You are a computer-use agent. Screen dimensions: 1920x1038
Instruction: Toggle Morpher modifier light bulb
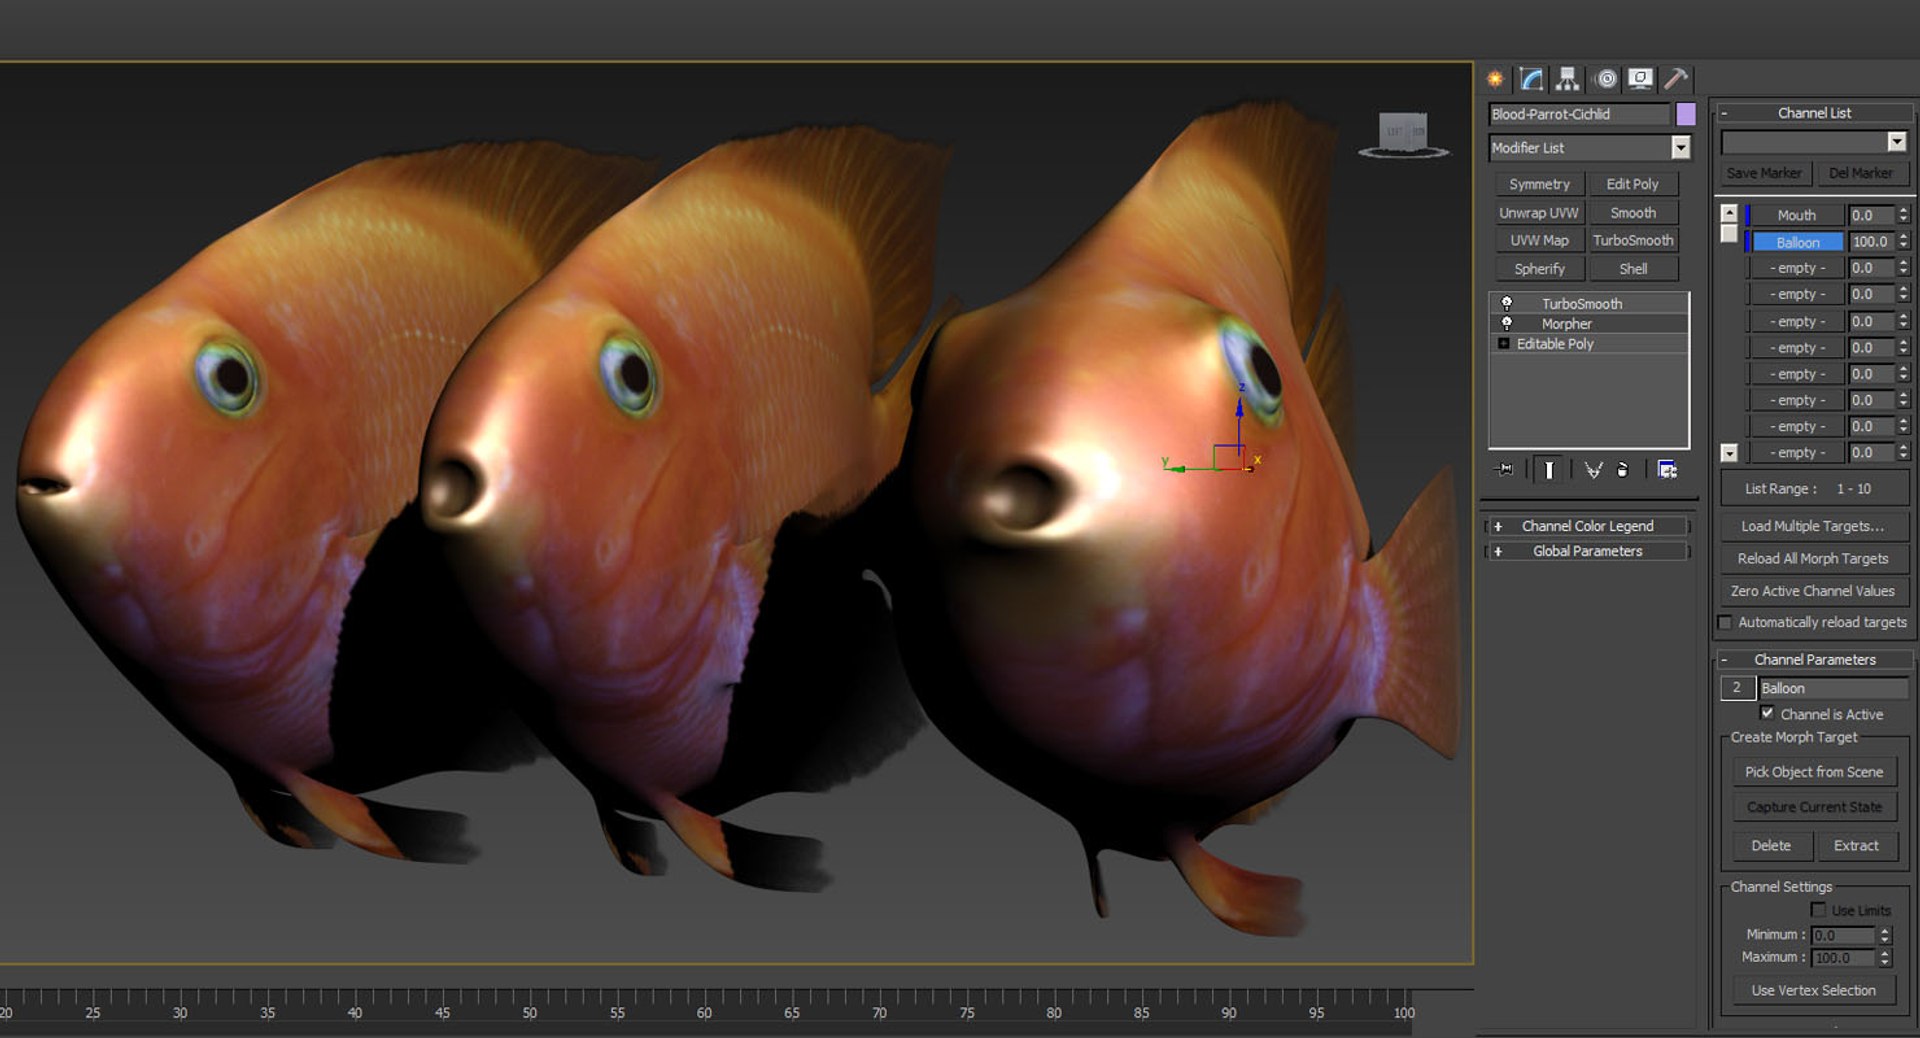tap(1507, 323)
